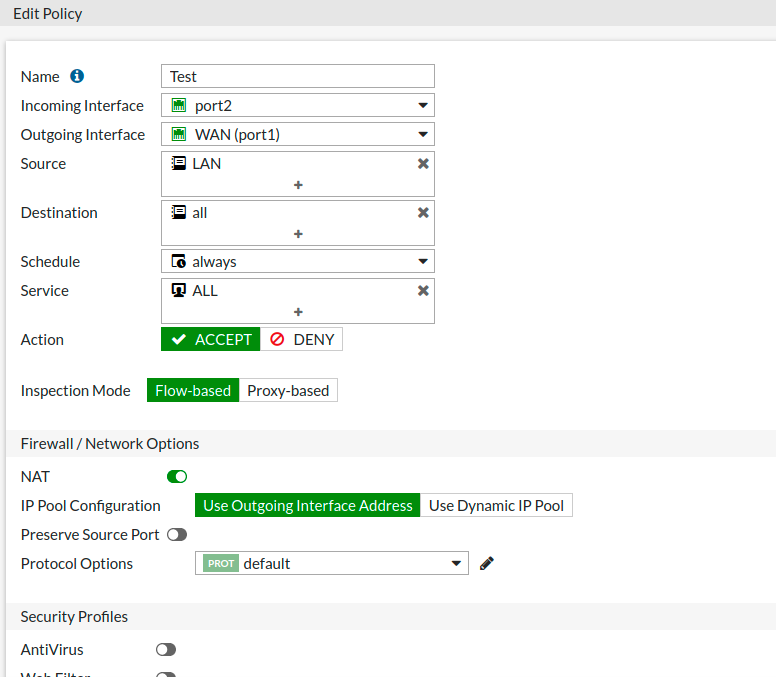Open the Protocol Options dropdown
The width and height of the screenshot is (776, 677).
tap(332, 564)
